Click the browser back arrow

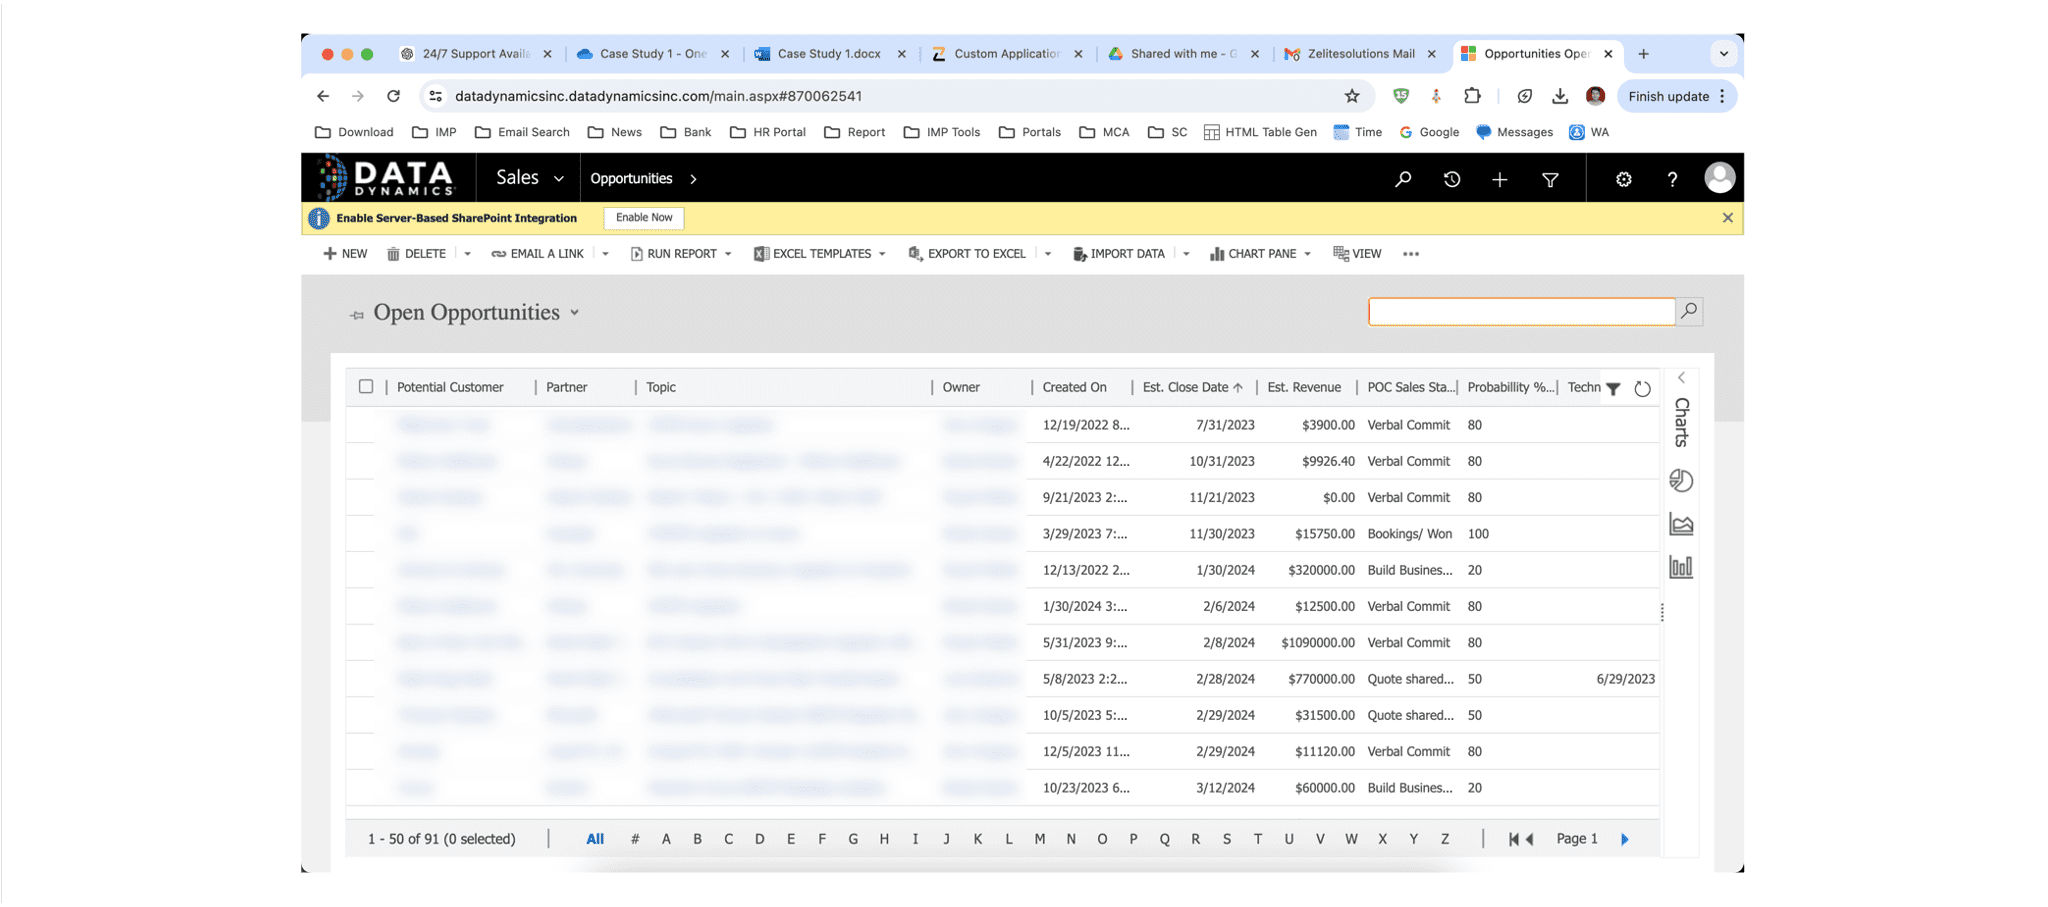(x=322, y=96)
